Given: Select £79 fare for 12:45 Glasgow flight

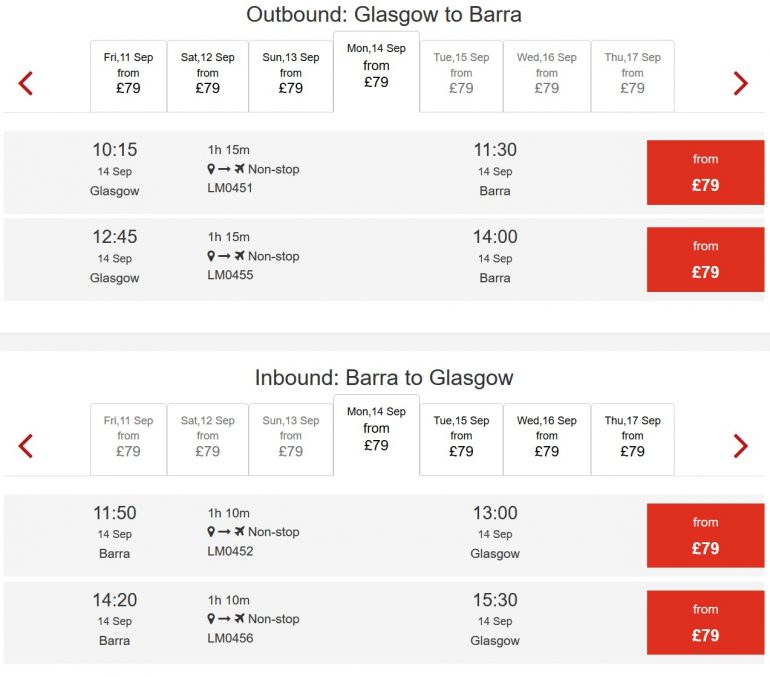Looking at the screenshot, I should (705, 259).
